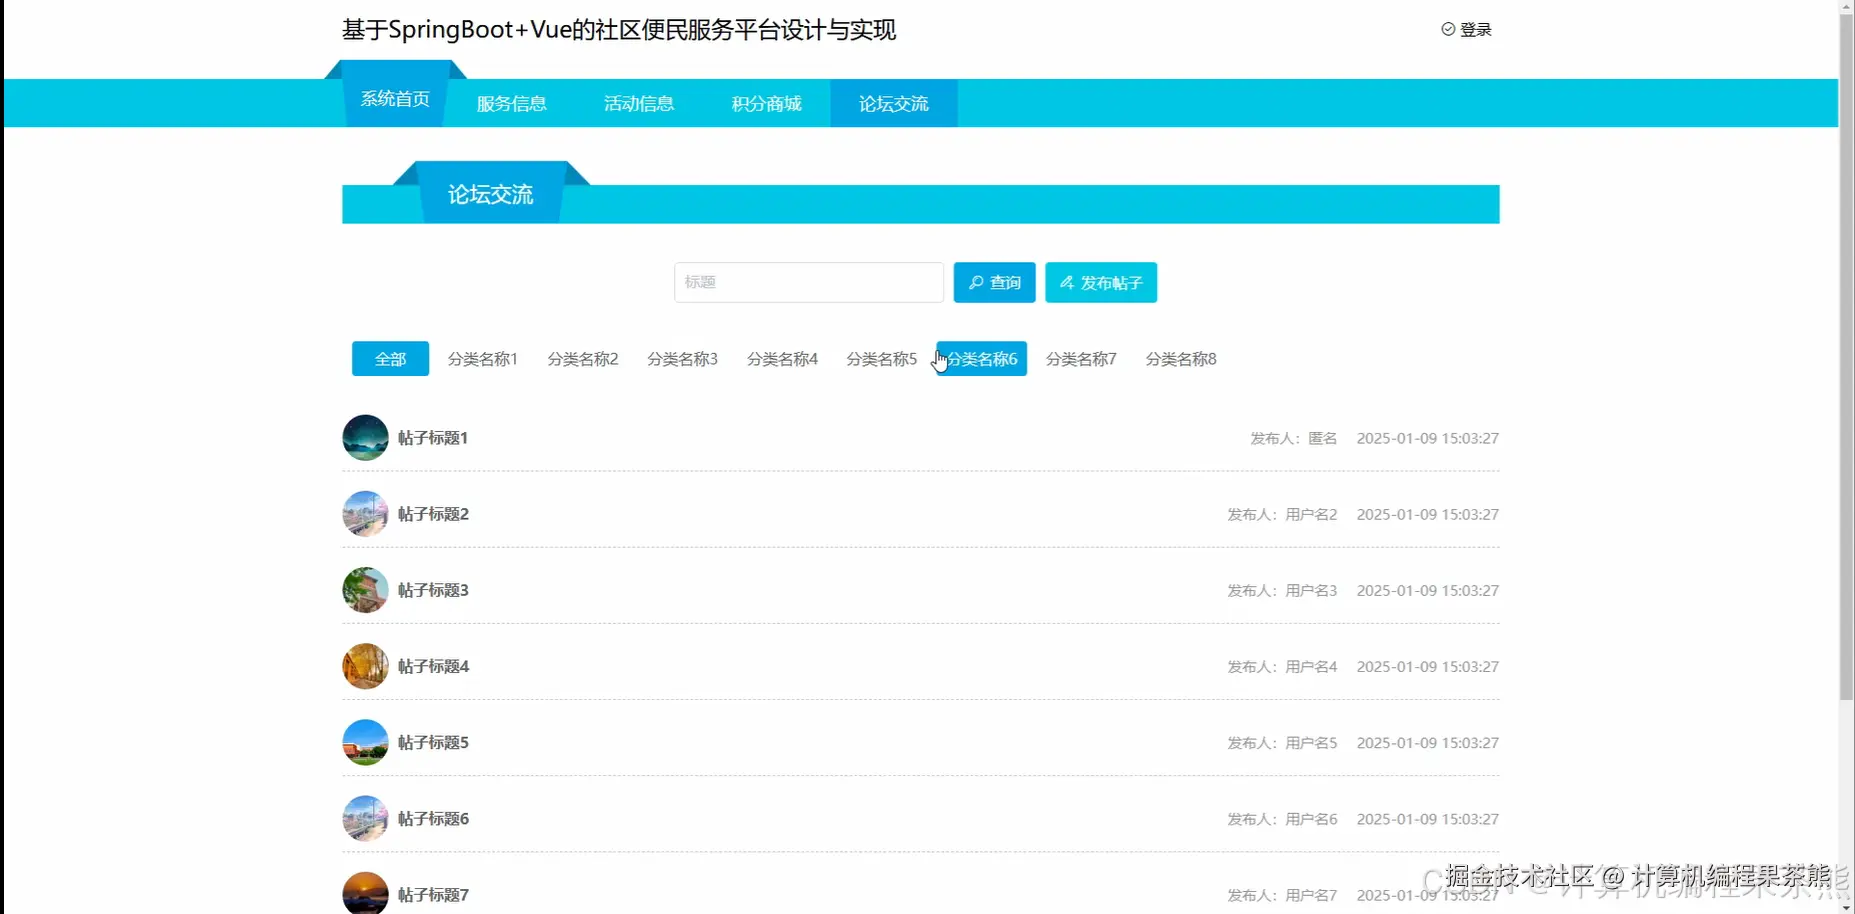Select the 论坛交流 navigation tab
1855x914 pixels.
point(894,104)
